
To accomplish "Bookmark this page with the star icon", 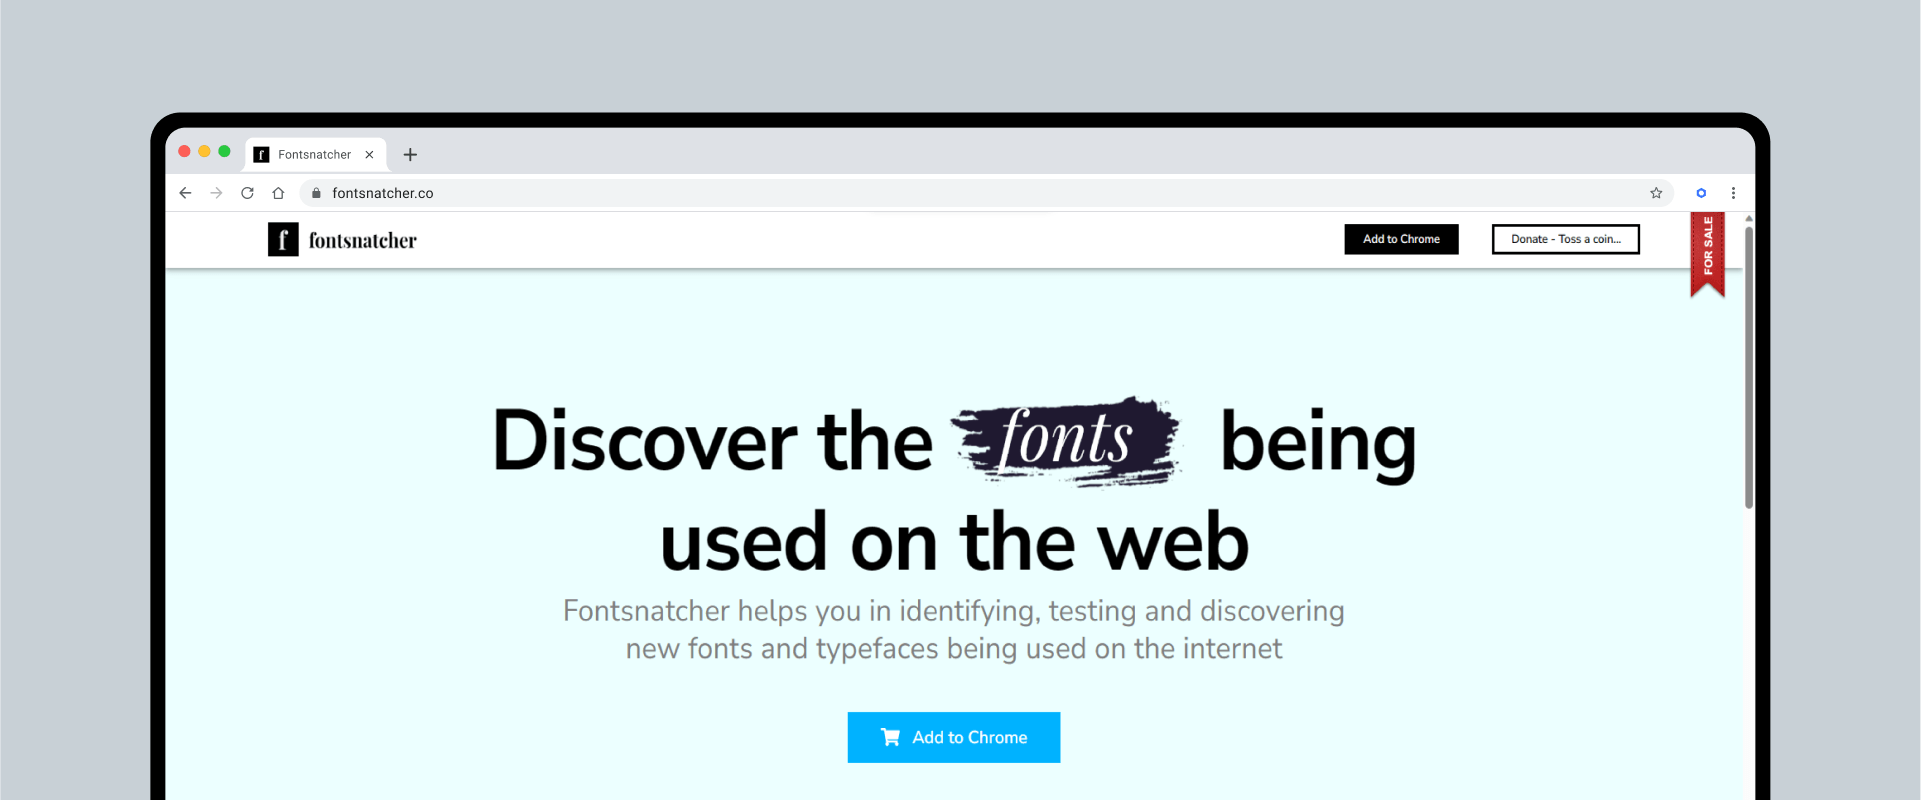I will [x=1656, y=193].
